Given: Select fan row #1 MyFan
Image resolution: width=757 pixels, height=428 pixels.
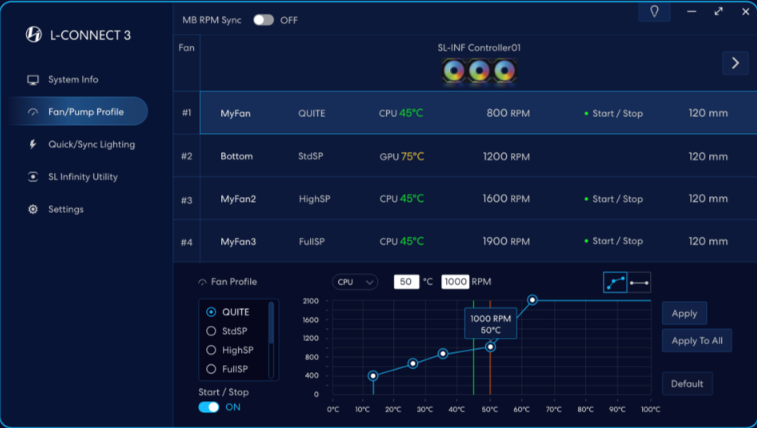Looking at the screenshot, I should 478,113.
